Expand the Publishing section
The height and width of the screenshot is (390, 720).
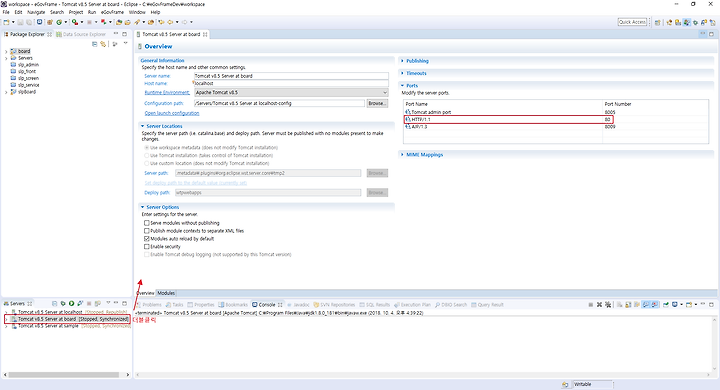402,61
